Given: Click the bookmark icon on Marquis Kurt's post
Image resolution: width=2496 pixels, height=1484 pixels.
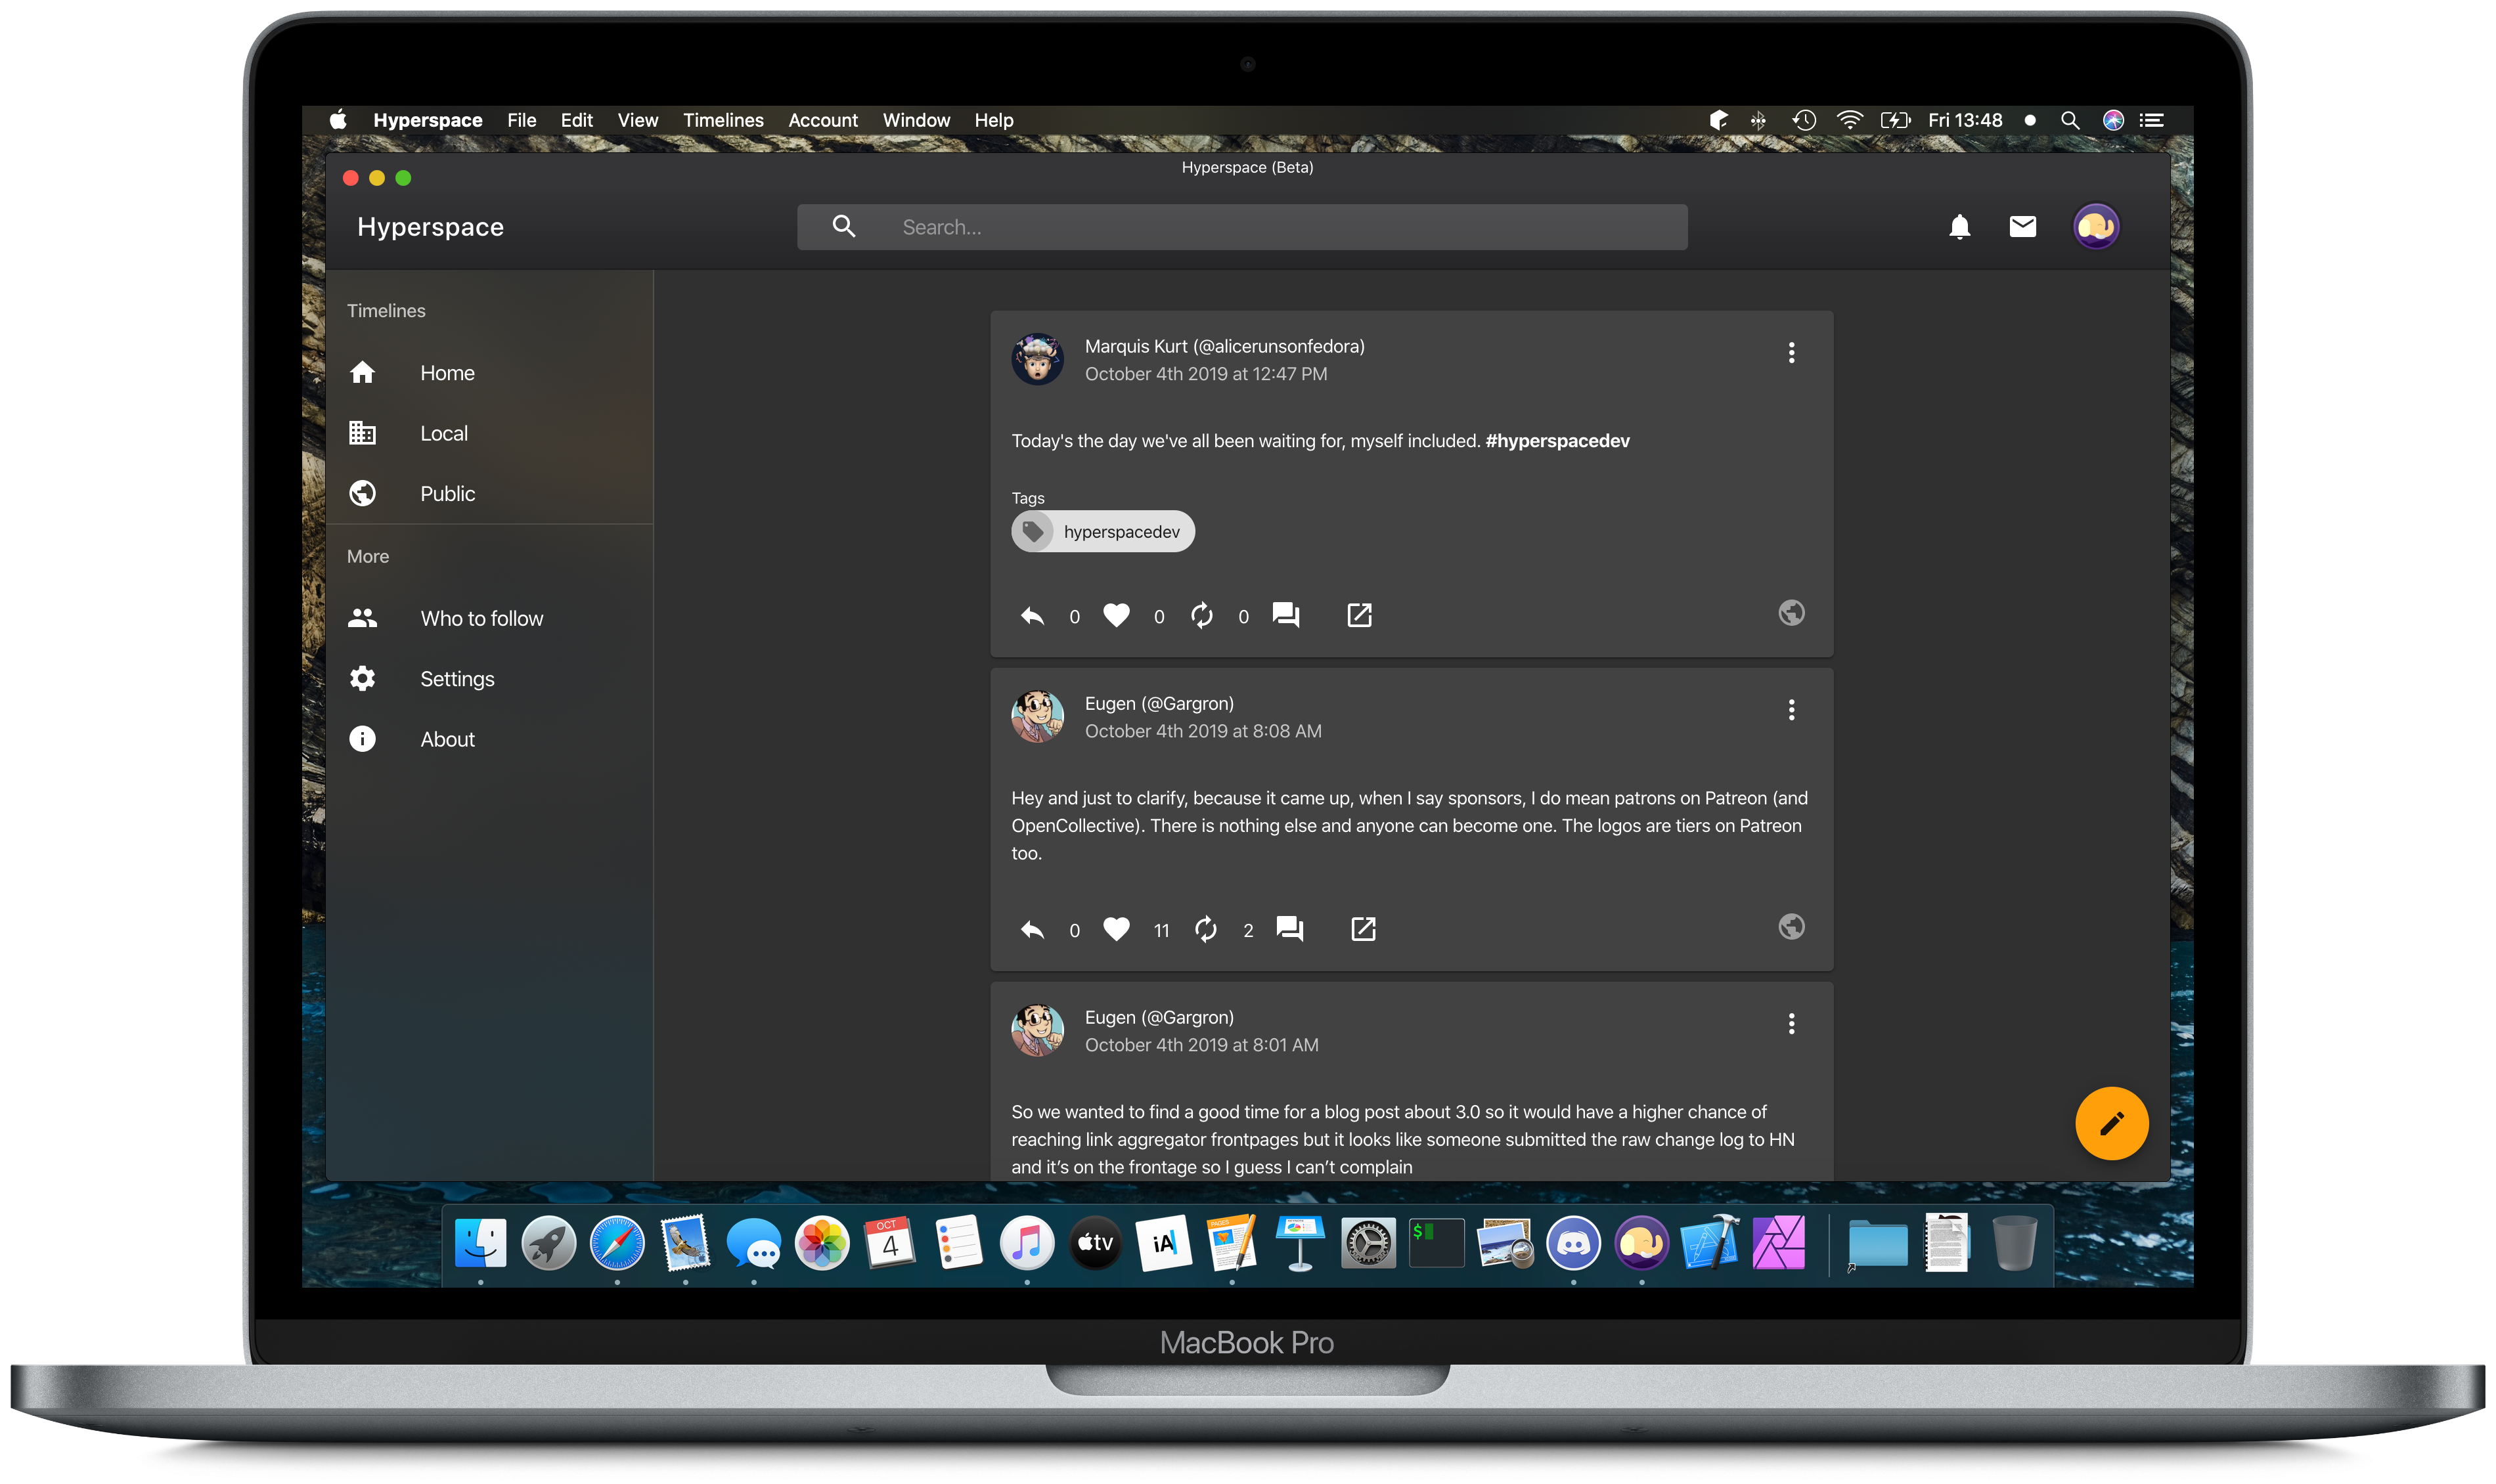Looking at the screenshot, I should [1358, 615].
